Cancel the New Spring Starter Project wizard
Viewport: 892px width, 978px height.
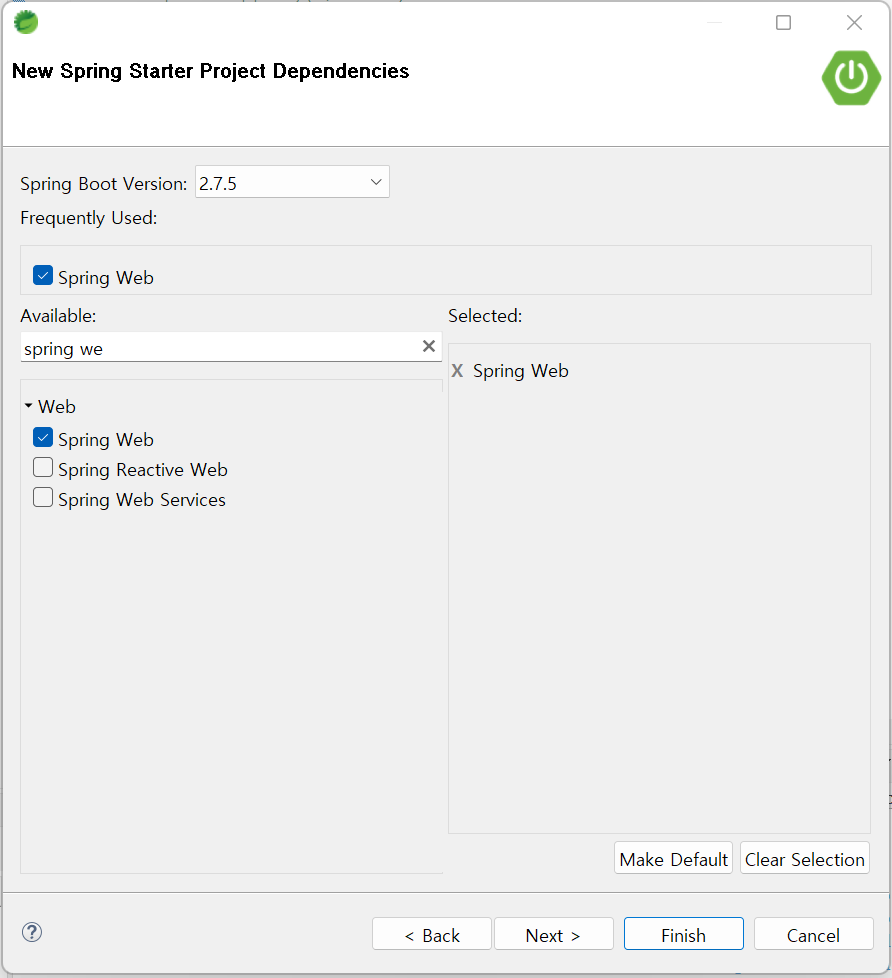pos(813,934)
